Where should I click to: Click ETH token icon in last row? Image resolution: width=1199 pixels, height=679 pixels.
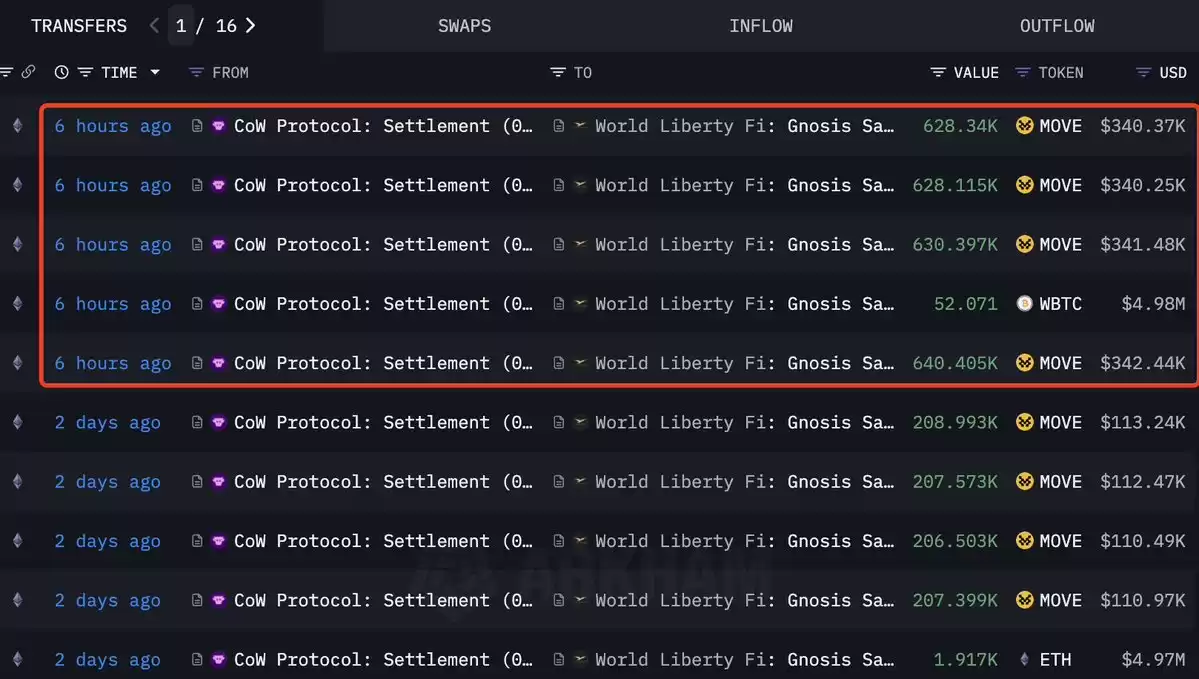click(1025, 659)
